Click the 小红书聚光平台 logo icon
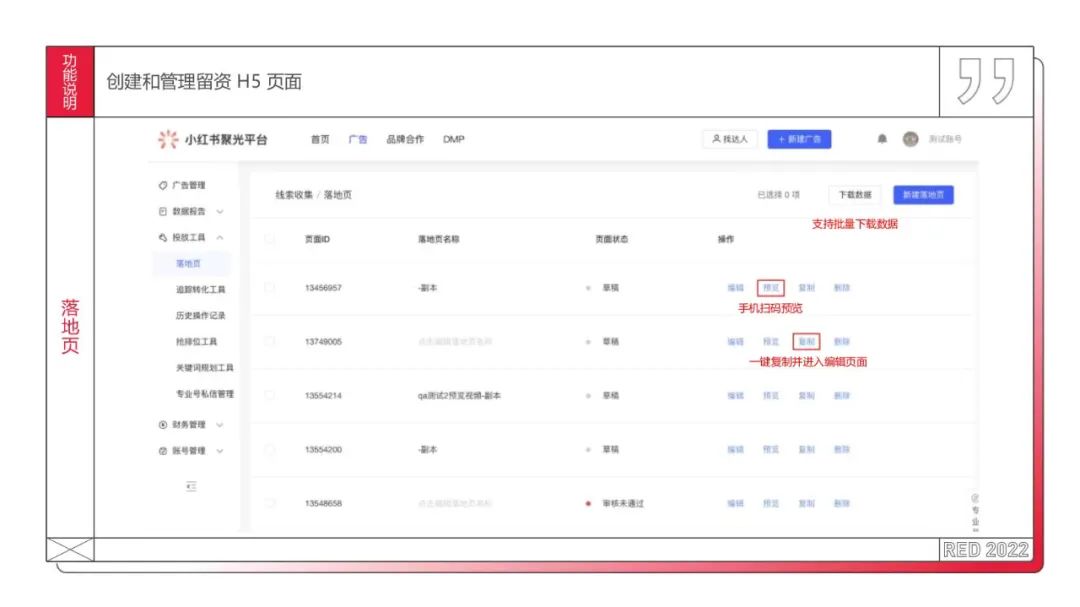The height and width of the screenshot is (607, 1080). [x=167, y=139]
